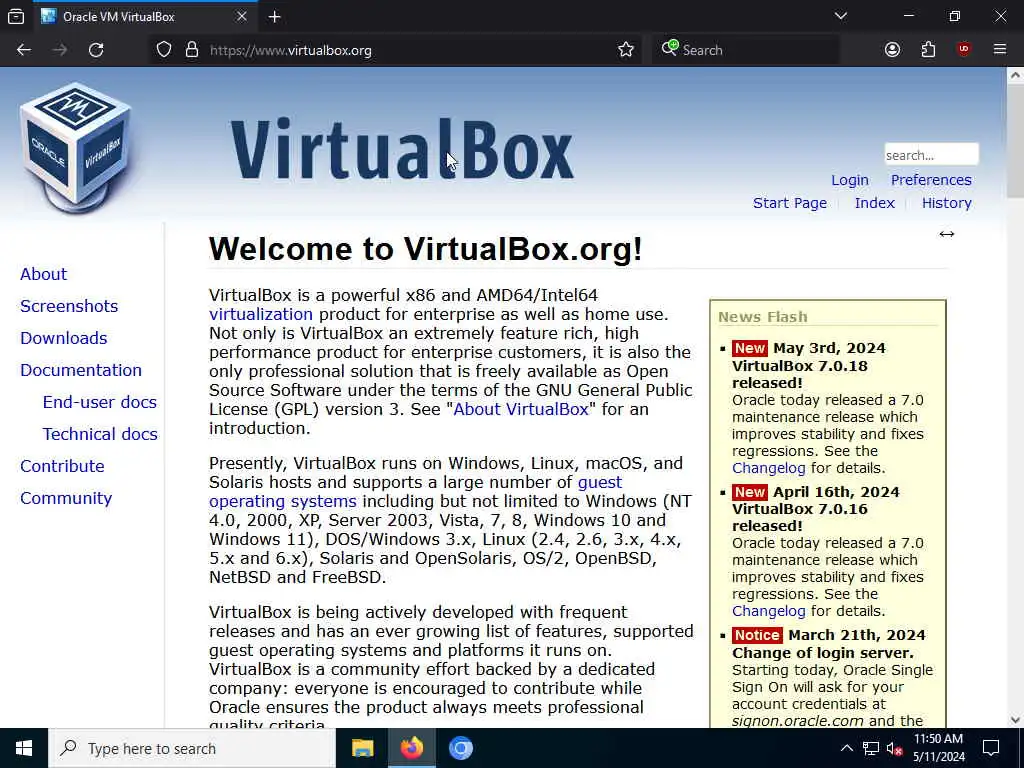Open the notification center icon

(x=991, y=748)
